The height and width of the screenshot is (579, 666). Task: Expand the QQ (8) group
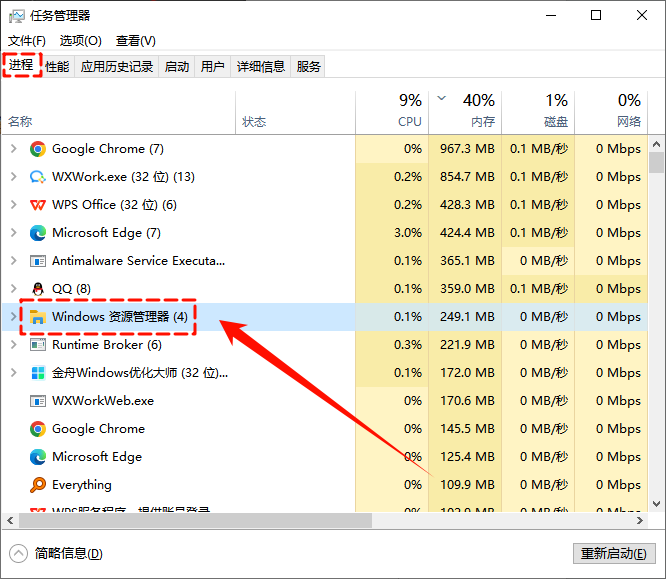(14, 289)
